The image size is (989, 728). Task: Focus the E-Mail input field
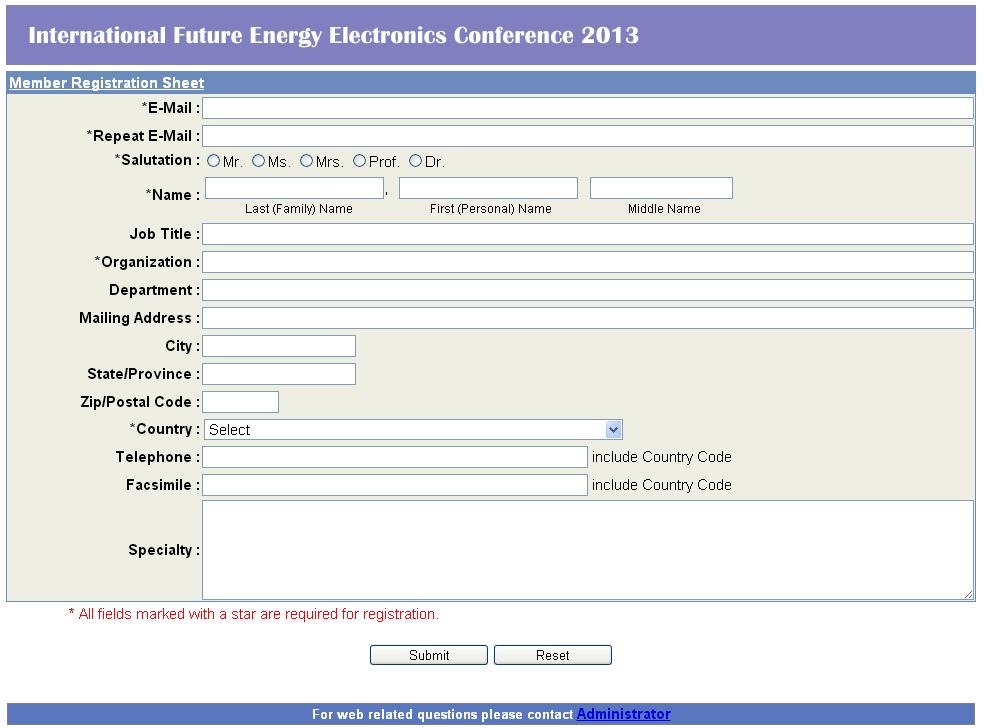click(x=588, y=108)
